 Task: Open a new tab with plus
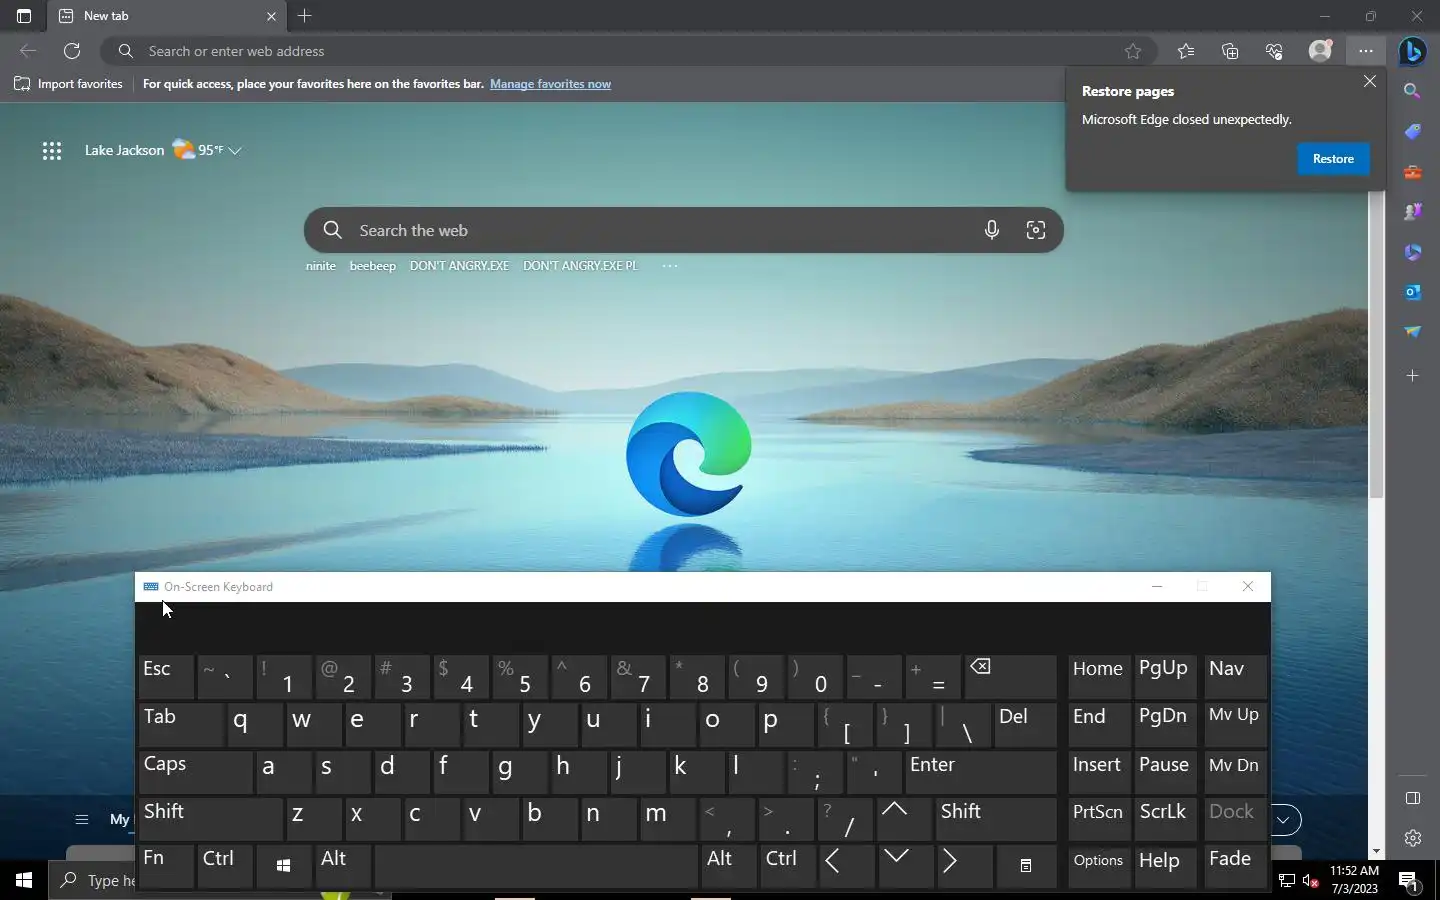click(x=305, y=16)
